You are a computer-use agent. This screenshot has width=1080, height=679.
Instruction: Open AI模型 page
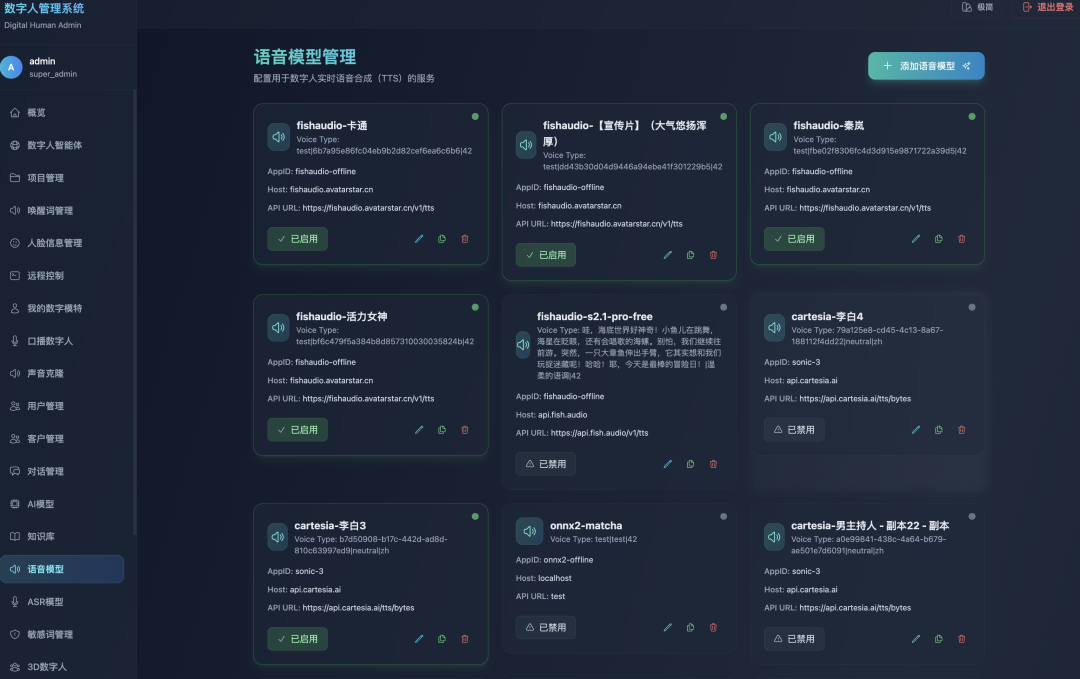point(62,504)
